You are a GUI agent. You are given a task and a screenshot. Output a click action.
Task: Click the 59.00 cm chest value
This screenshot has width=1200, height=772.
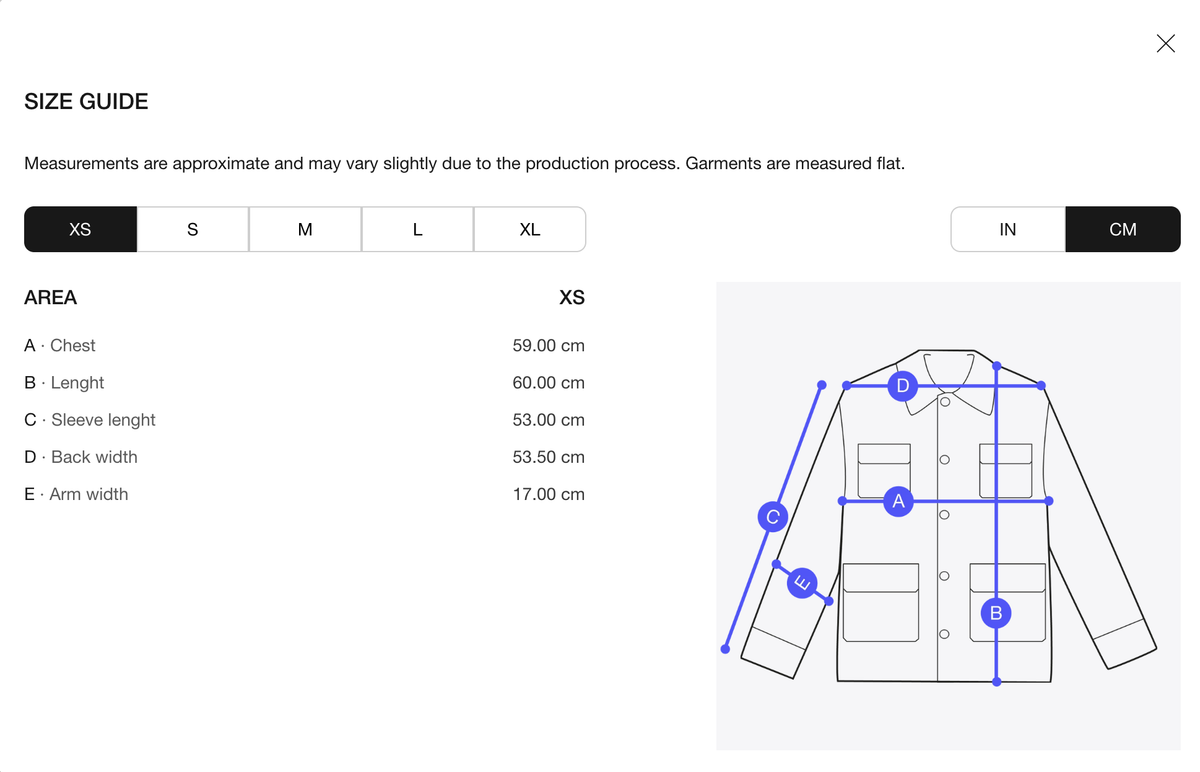pos(548,345)
